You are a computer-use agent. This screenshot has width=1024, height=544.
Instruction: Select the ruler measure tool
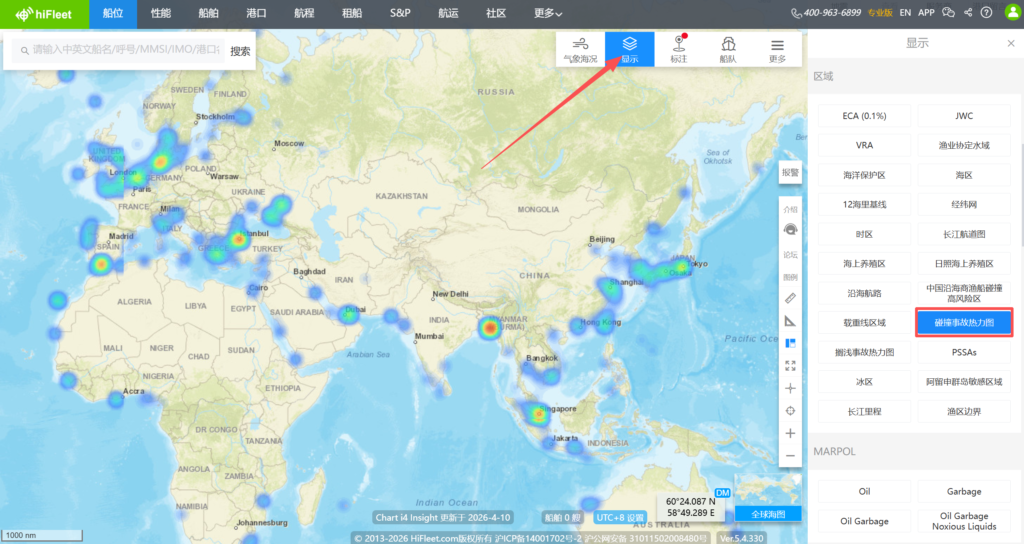pos(790,298)
